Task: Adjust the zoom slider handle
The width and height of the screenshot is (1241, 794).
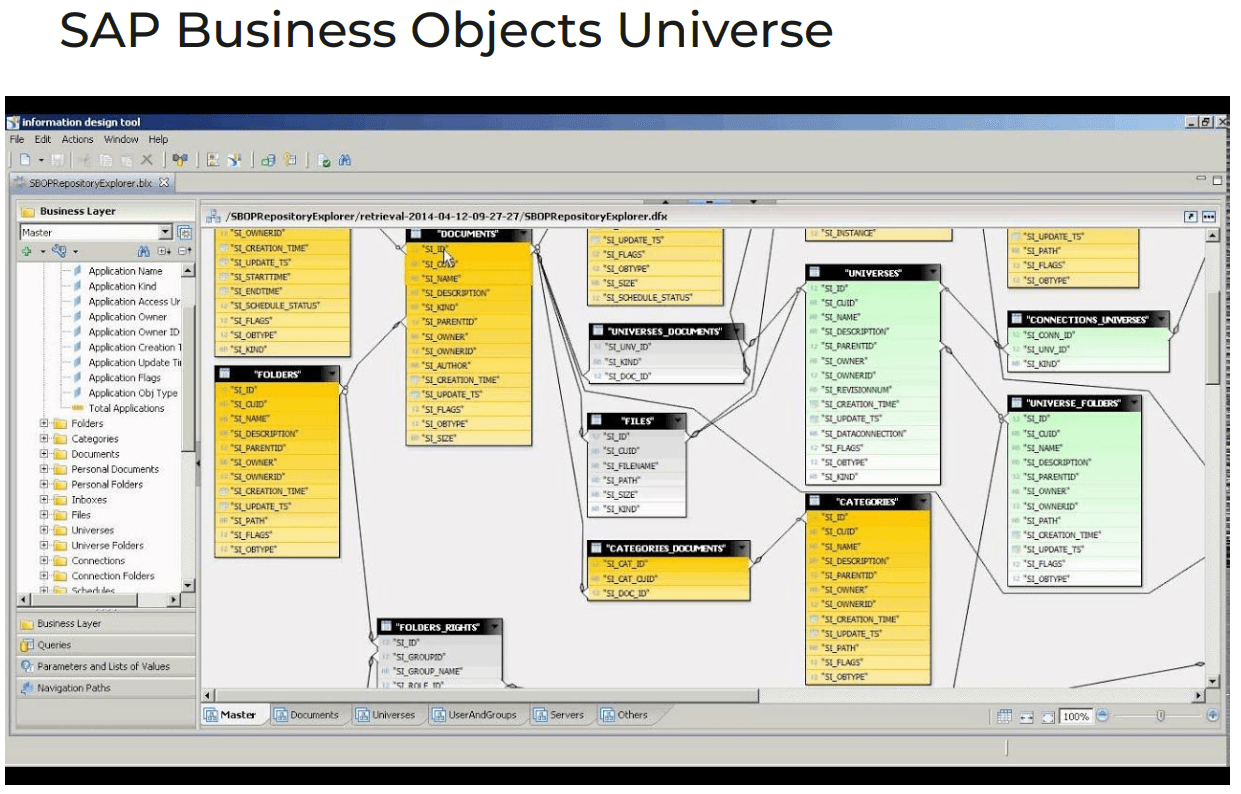Action: click(1160, 716)
